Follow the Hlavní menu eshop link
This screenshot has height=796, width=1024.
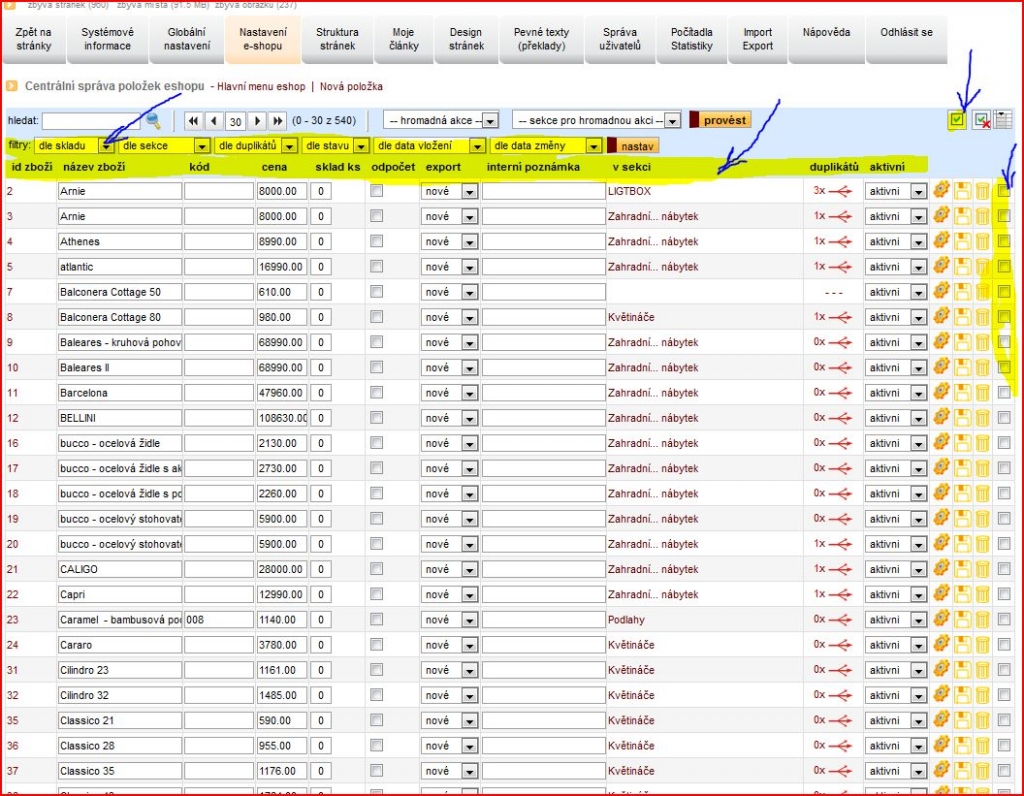click(261, 86)
